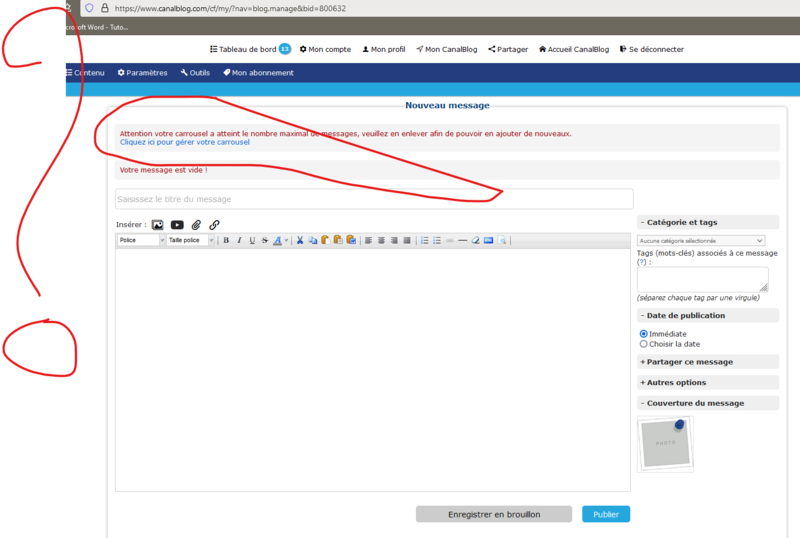Click Enregistrer en brouillon button
The width and height of the screenshot is (800, 538).
(x=494, y=515)
